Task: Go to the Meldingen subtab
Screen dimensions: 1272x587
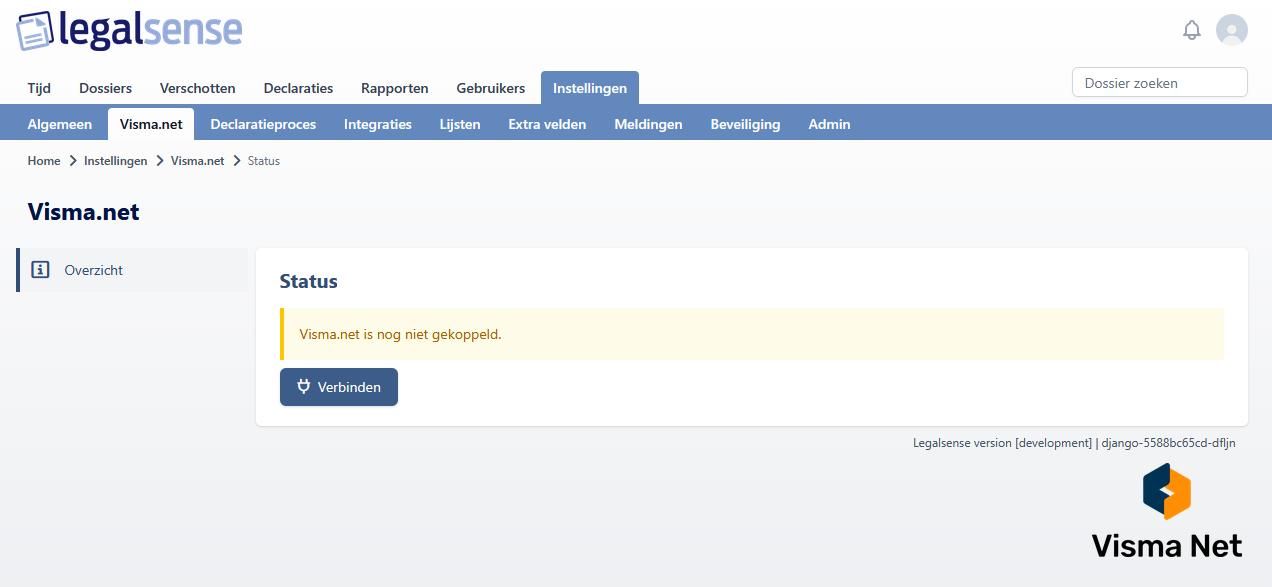Action: coord(648,124)
